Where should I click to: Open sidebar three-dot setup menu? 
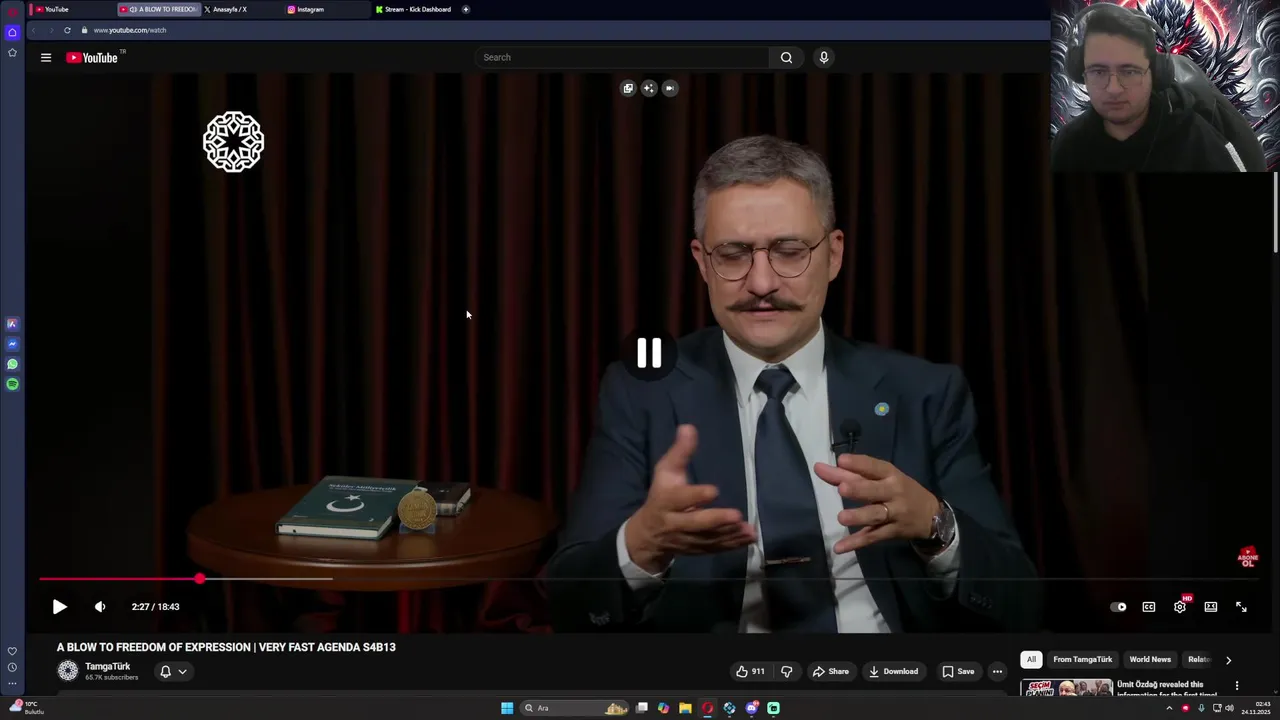coord(12,684)
